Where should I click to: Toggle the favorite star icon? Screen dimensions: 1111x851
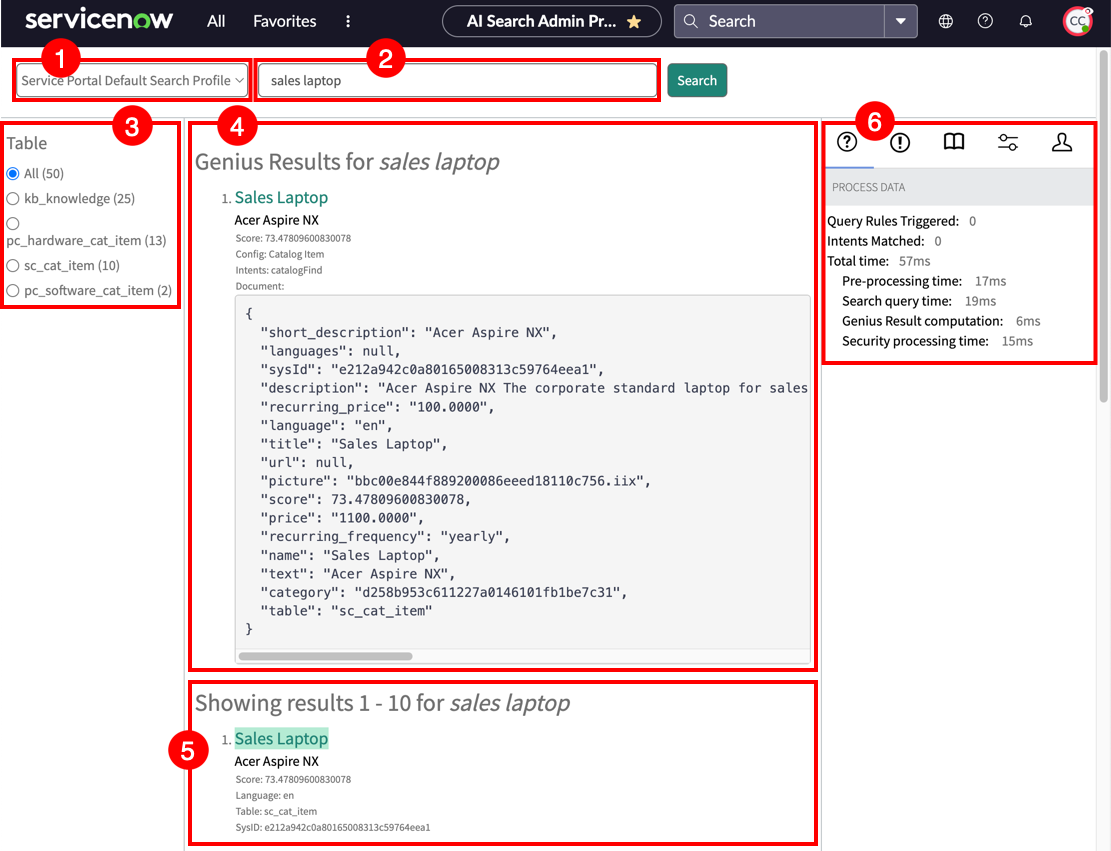tap(634, 21)
